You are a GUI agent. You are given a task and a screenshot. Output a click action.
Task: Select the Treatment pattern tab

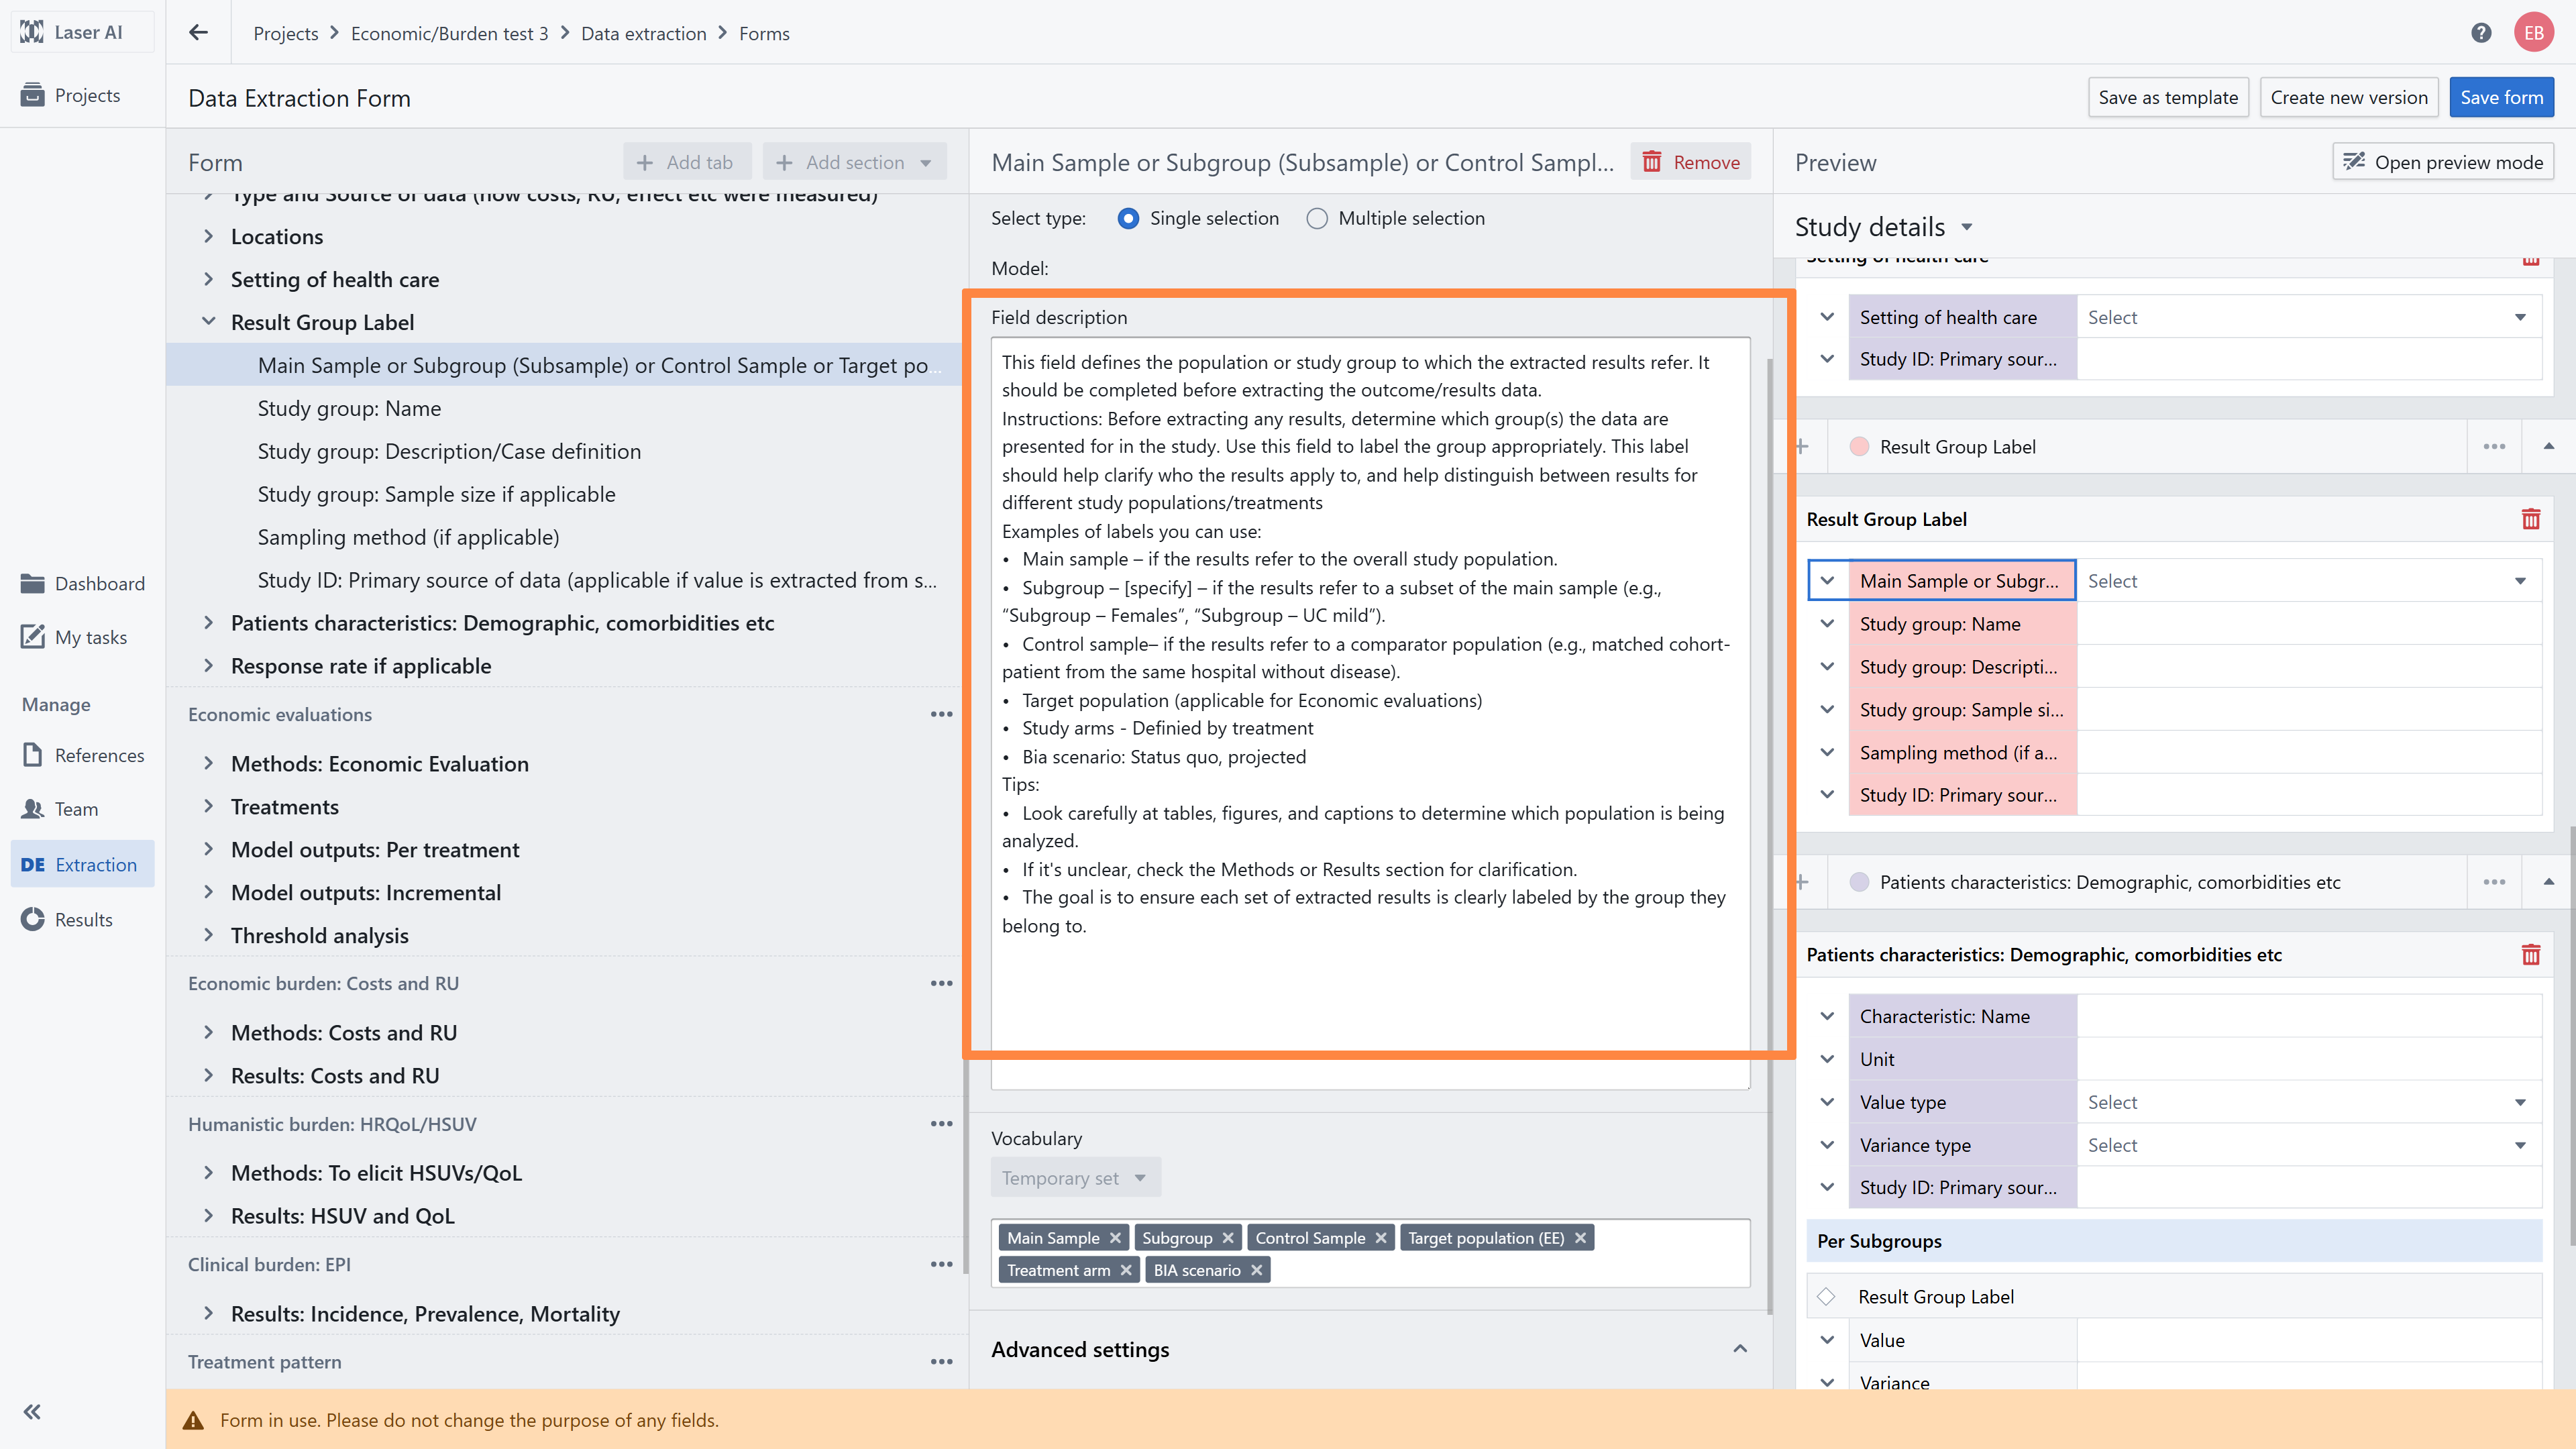[x=264, y=1362]
